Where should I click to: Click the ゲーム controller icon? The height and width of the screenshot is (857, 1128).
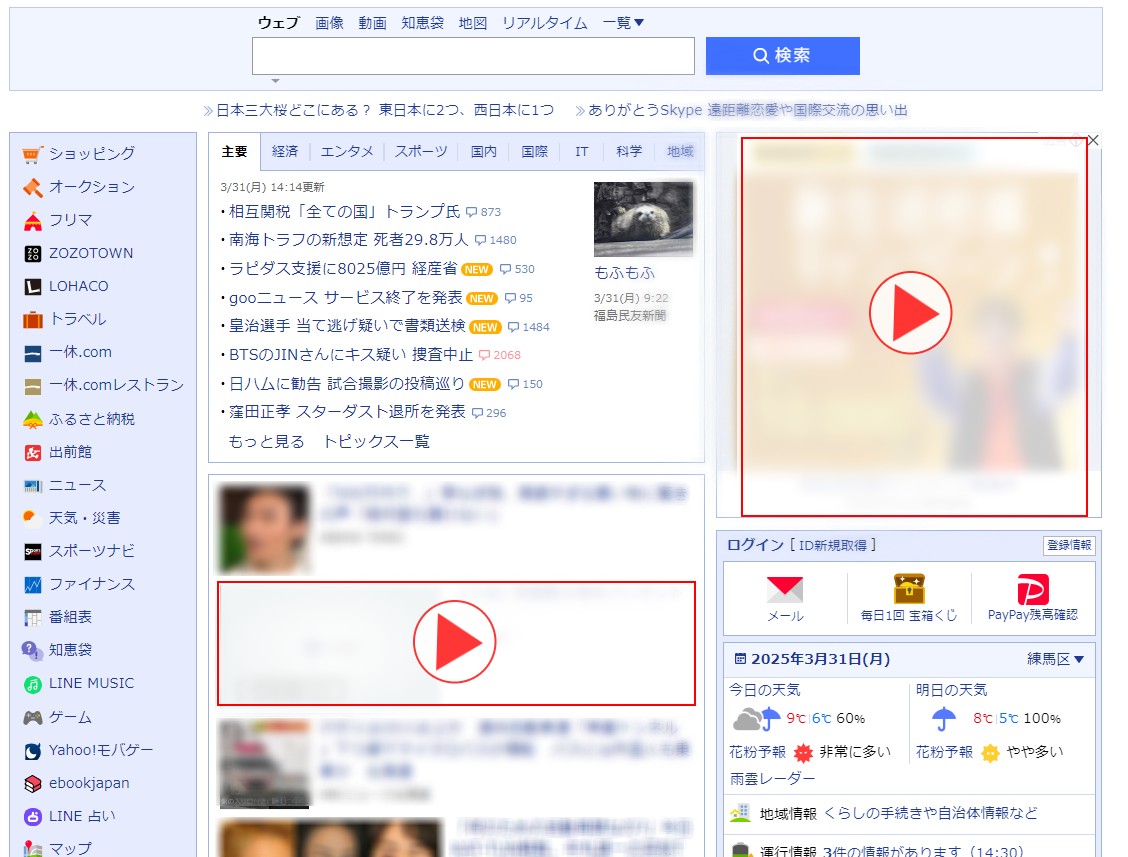(x=32, y=717)
